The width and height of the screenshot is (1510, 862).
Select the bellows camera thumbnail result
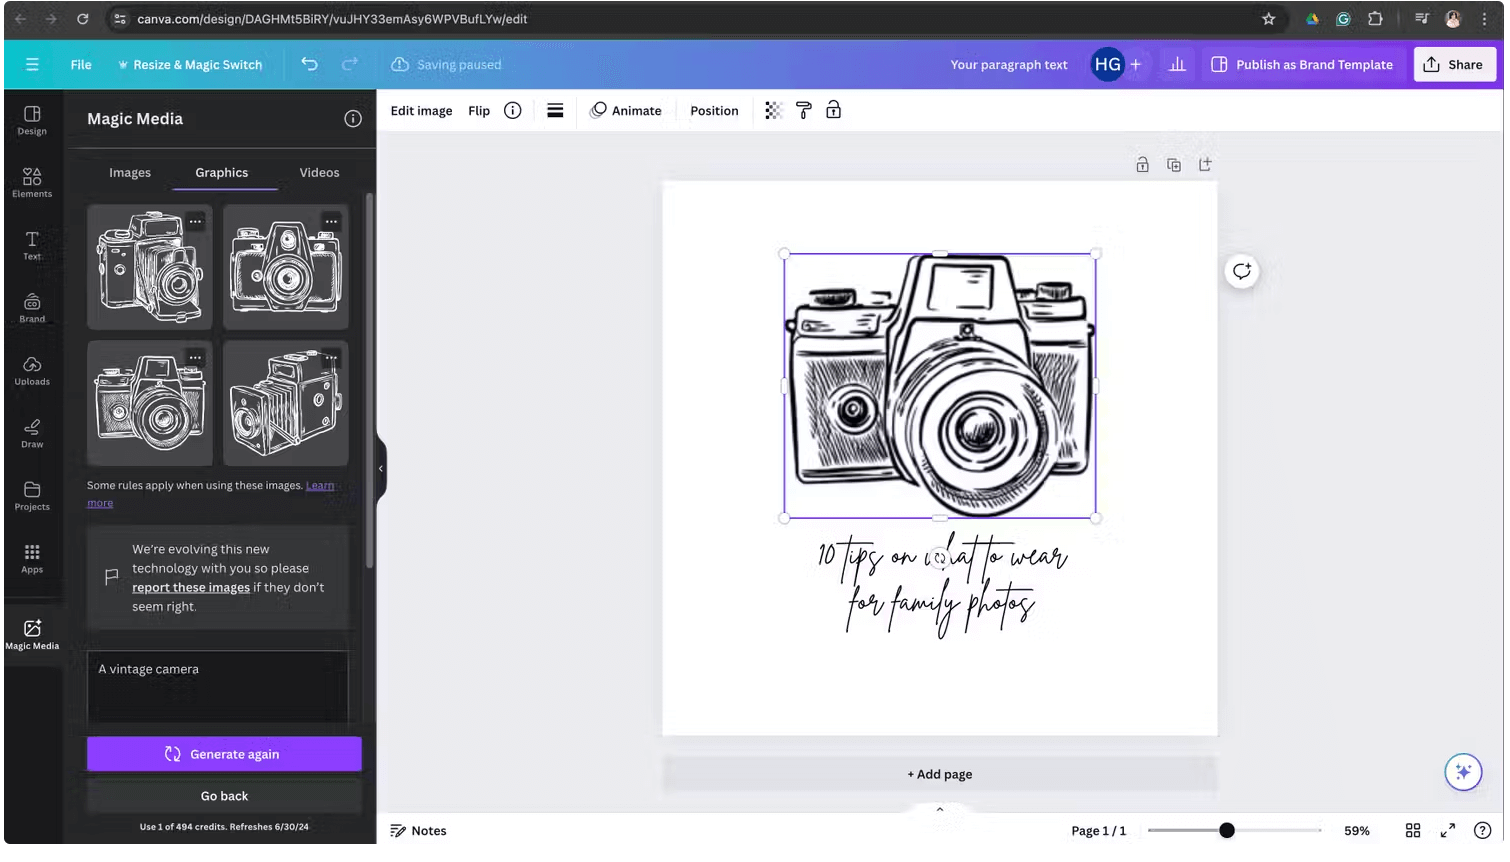(285, 403)
